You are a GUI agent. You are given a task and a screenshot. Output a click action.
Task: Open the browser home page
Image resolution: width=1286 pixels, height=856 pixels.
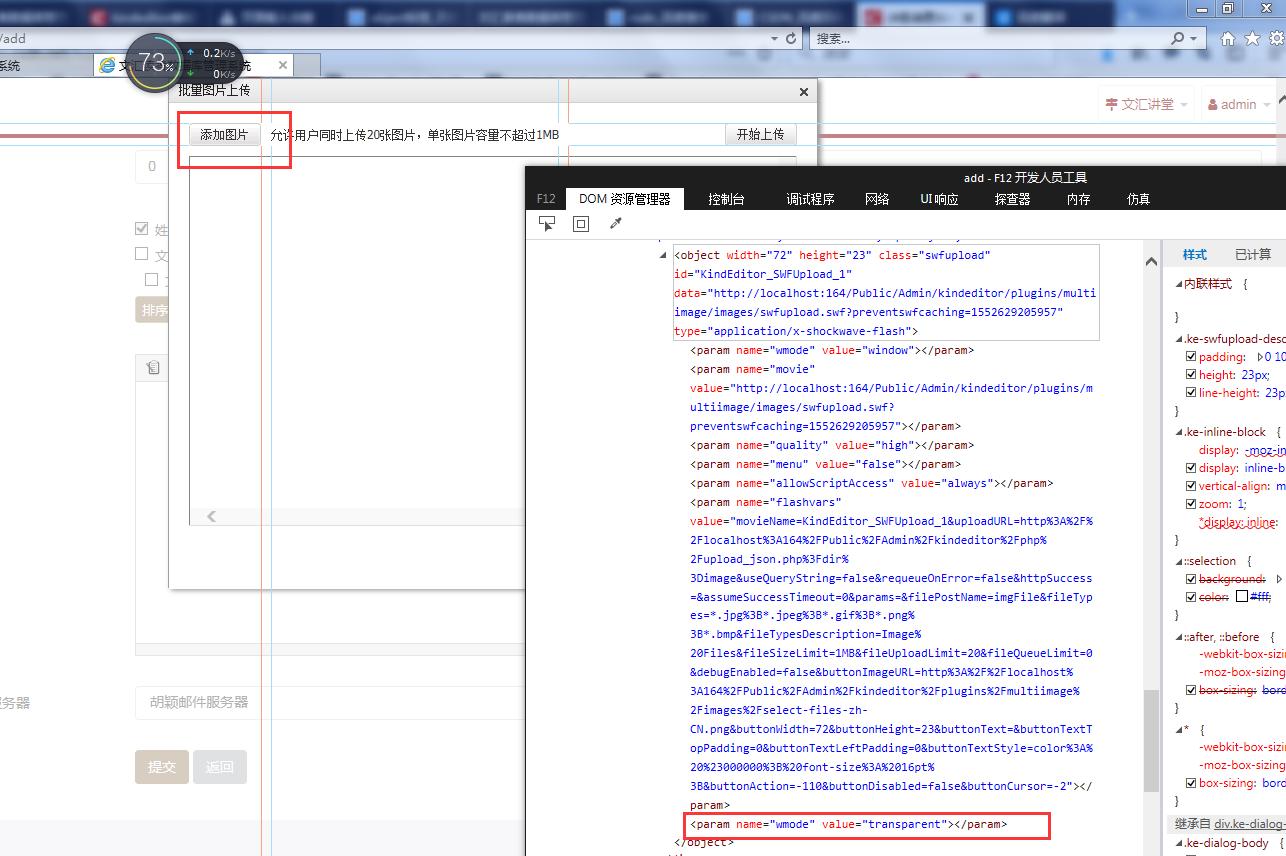(x=1228, y=38)
